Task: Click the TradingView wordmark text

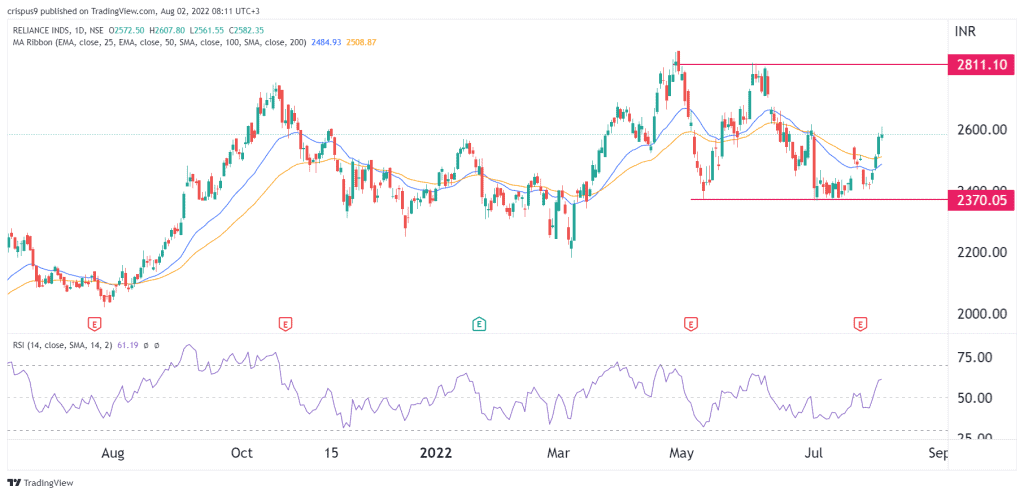Action: click(49, 483)
